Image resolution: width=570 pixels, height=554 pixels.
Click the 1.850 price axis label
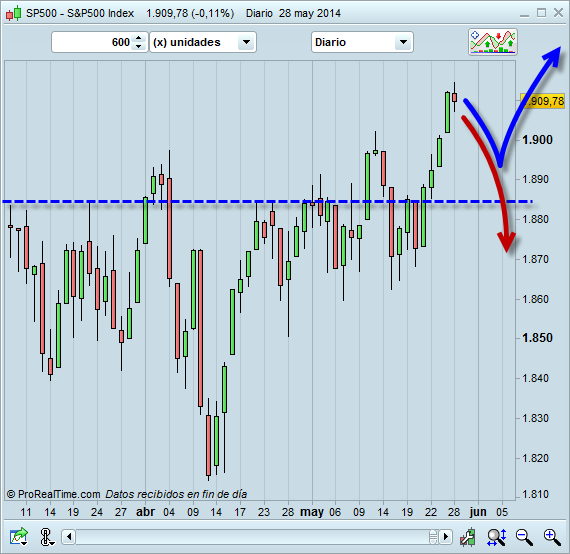coord(537,338)
